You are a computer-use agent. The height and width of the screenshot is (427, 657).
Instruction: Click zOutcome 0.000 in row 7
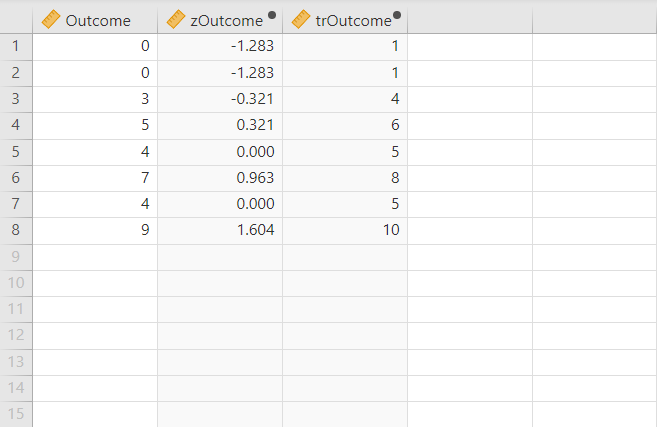pos(255,204)
